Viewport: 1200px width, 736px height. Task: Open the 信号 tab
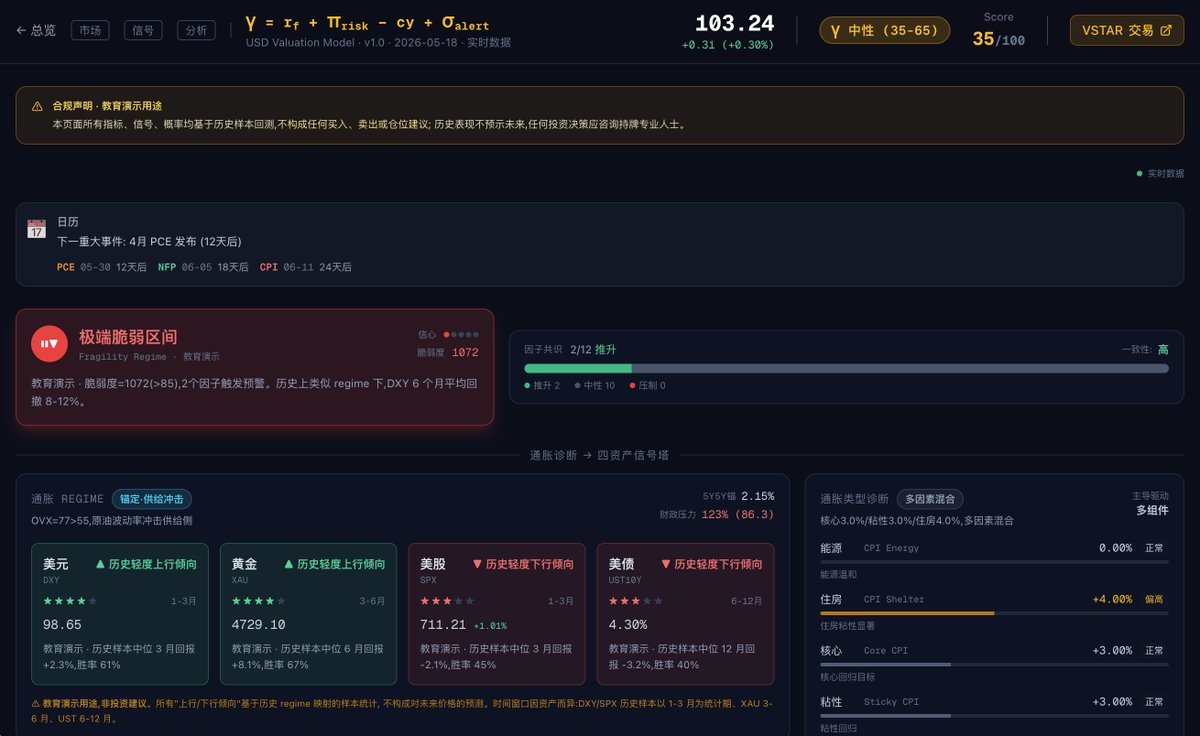coord(143,30)
